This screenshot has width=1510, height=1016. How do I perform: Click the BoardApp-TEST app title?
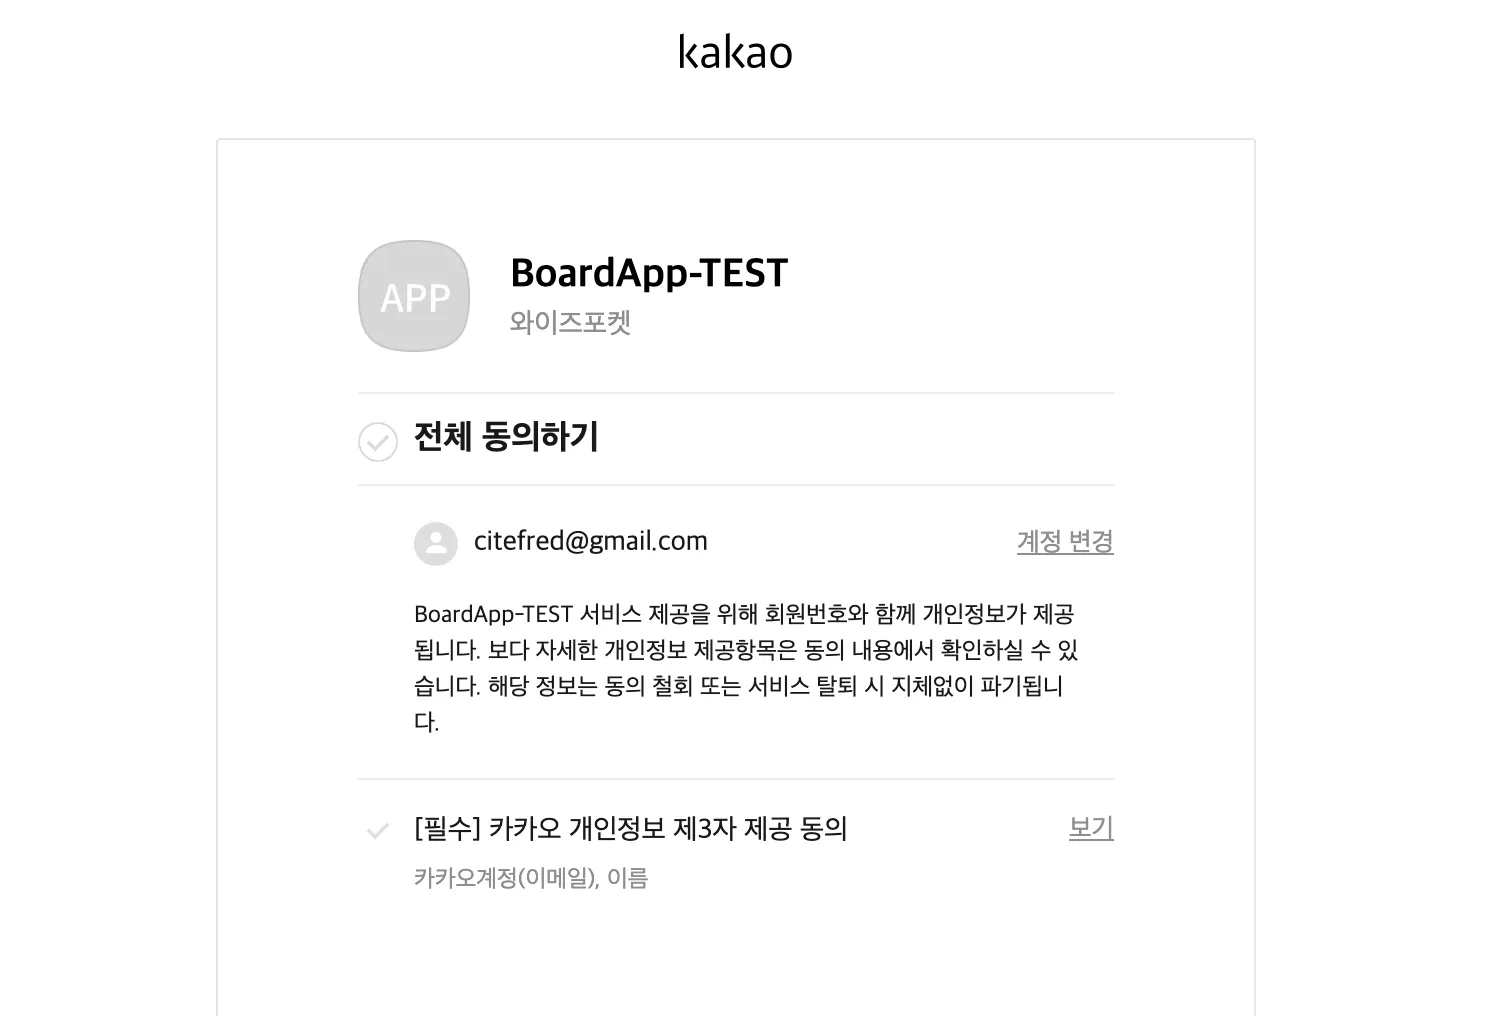click(649, 273)
